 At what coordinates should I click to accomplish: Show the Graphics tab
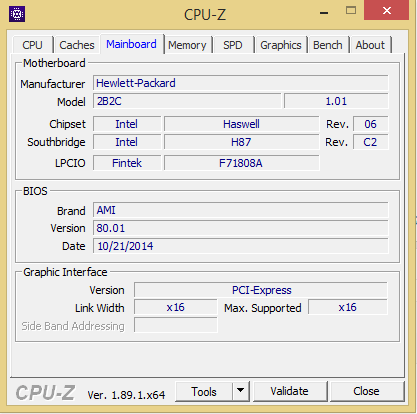pos(281,45)
